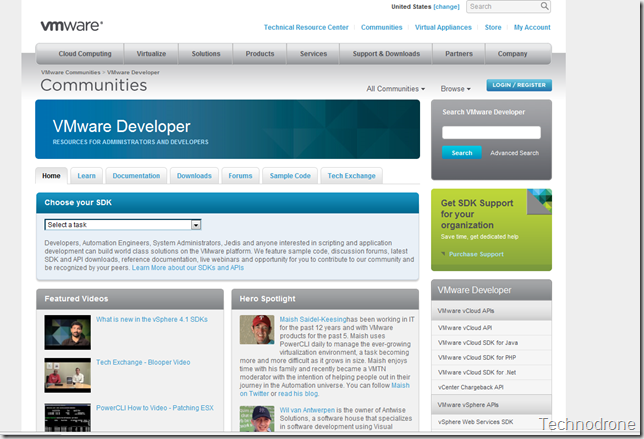The image size is (644, 439).
Task: Expand the All Communities dropdown
Action: 396,89
